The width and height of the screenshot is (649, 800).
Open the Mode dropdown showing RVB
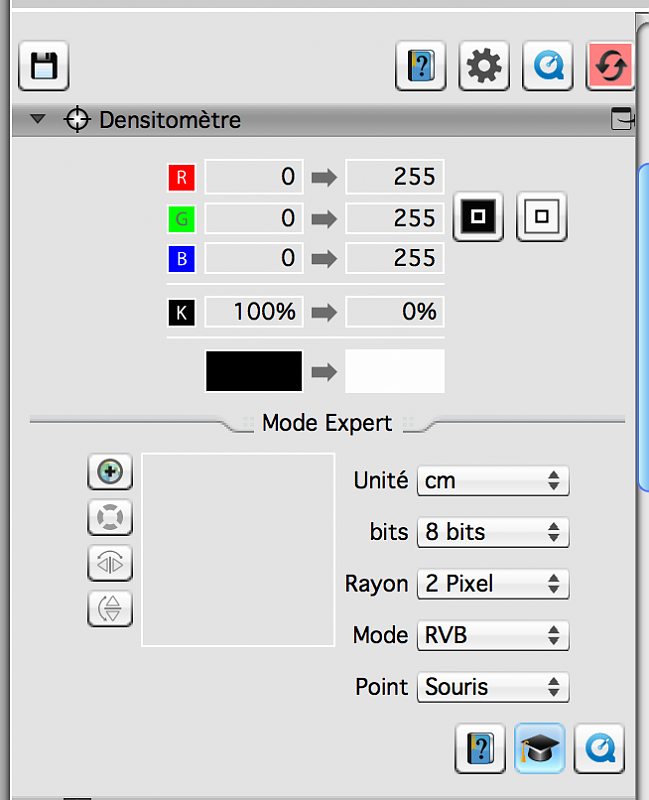493,636
